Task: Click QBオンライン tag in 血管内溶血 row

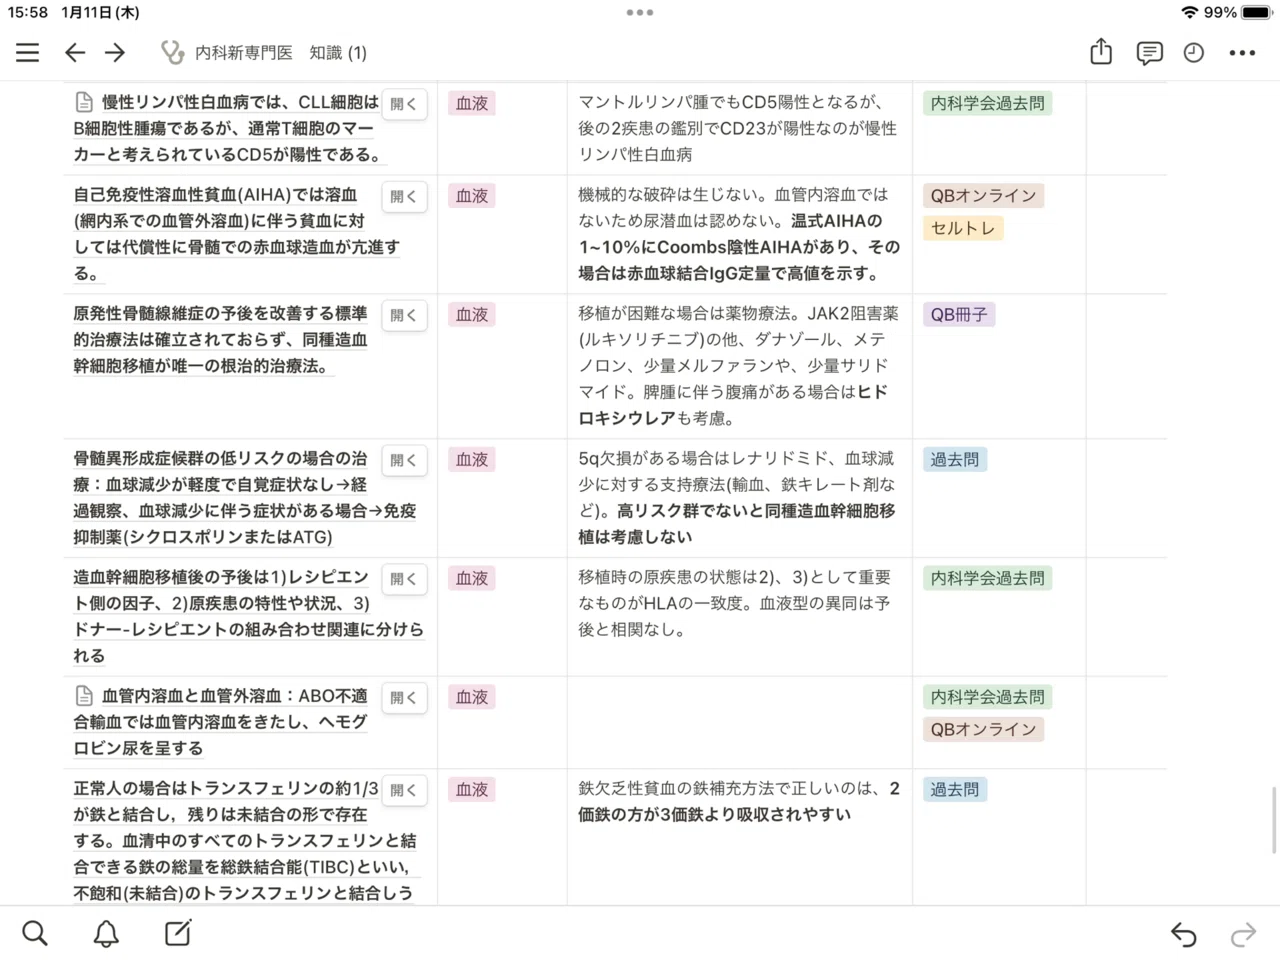Action: [983, 729]
